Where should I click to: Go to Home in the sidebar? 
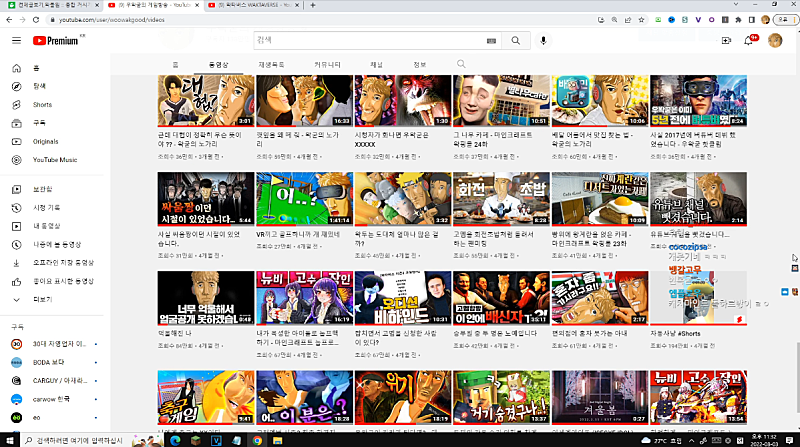tap(52, 68)
